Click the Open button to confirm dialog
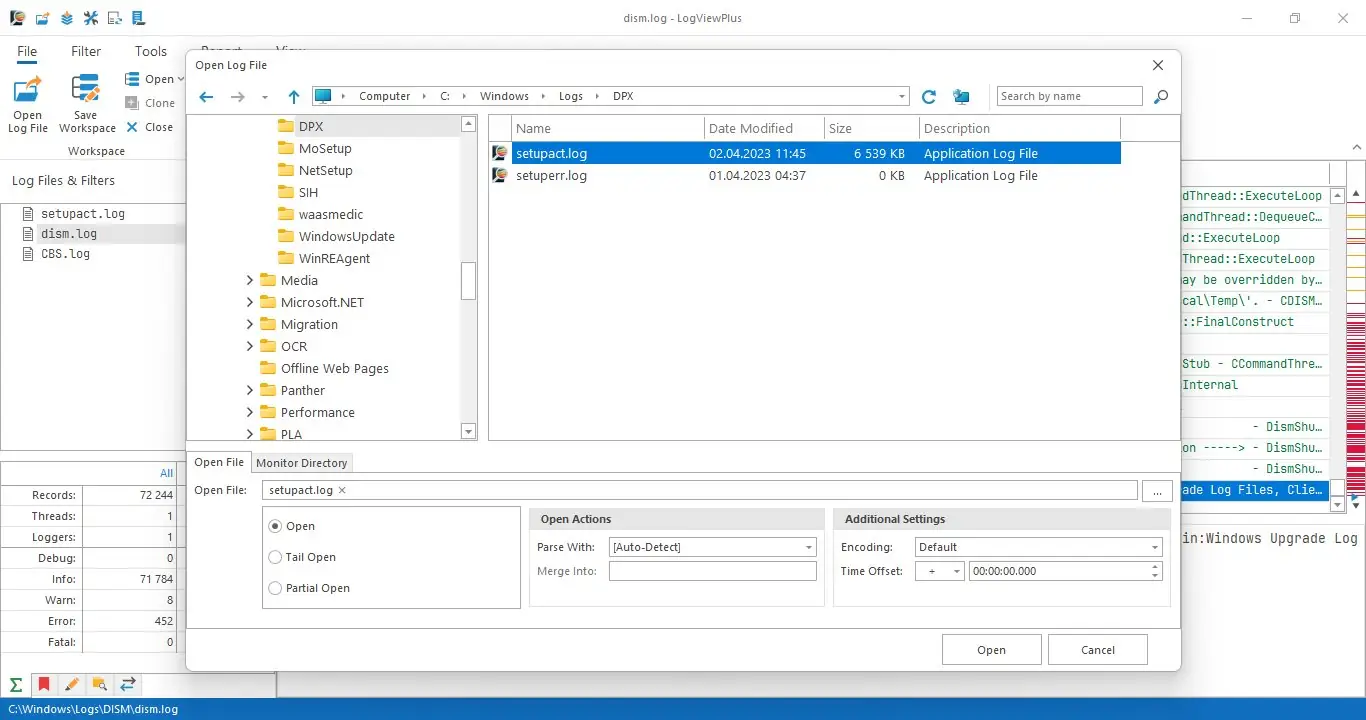 [992, 650]
